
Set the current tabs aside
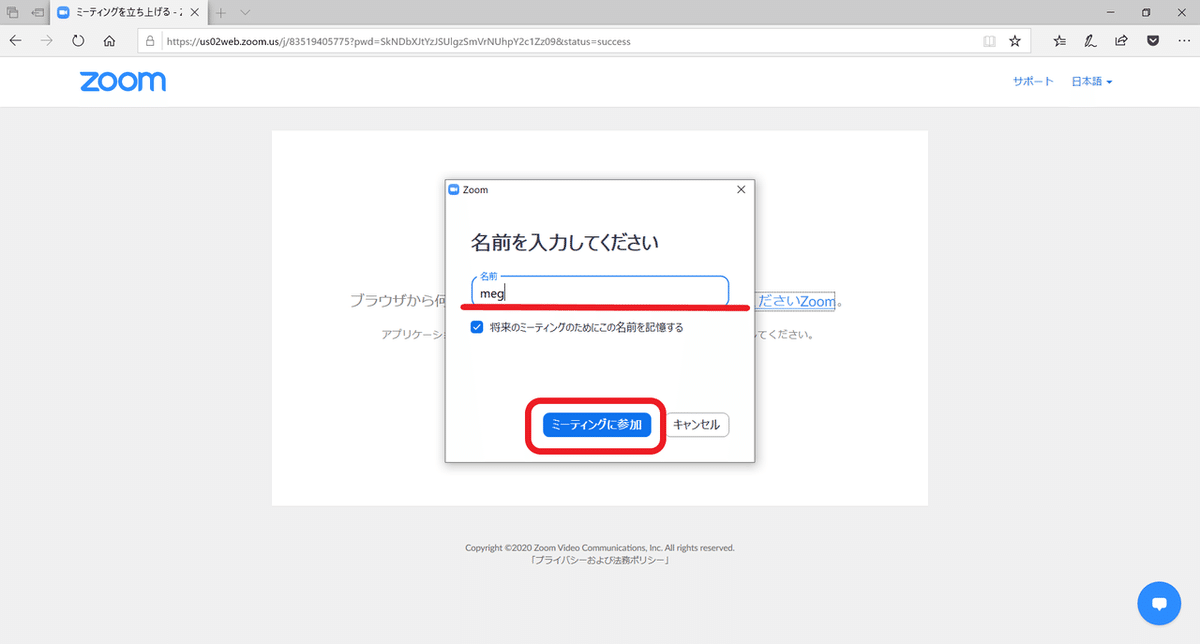[x=12, y=13]
